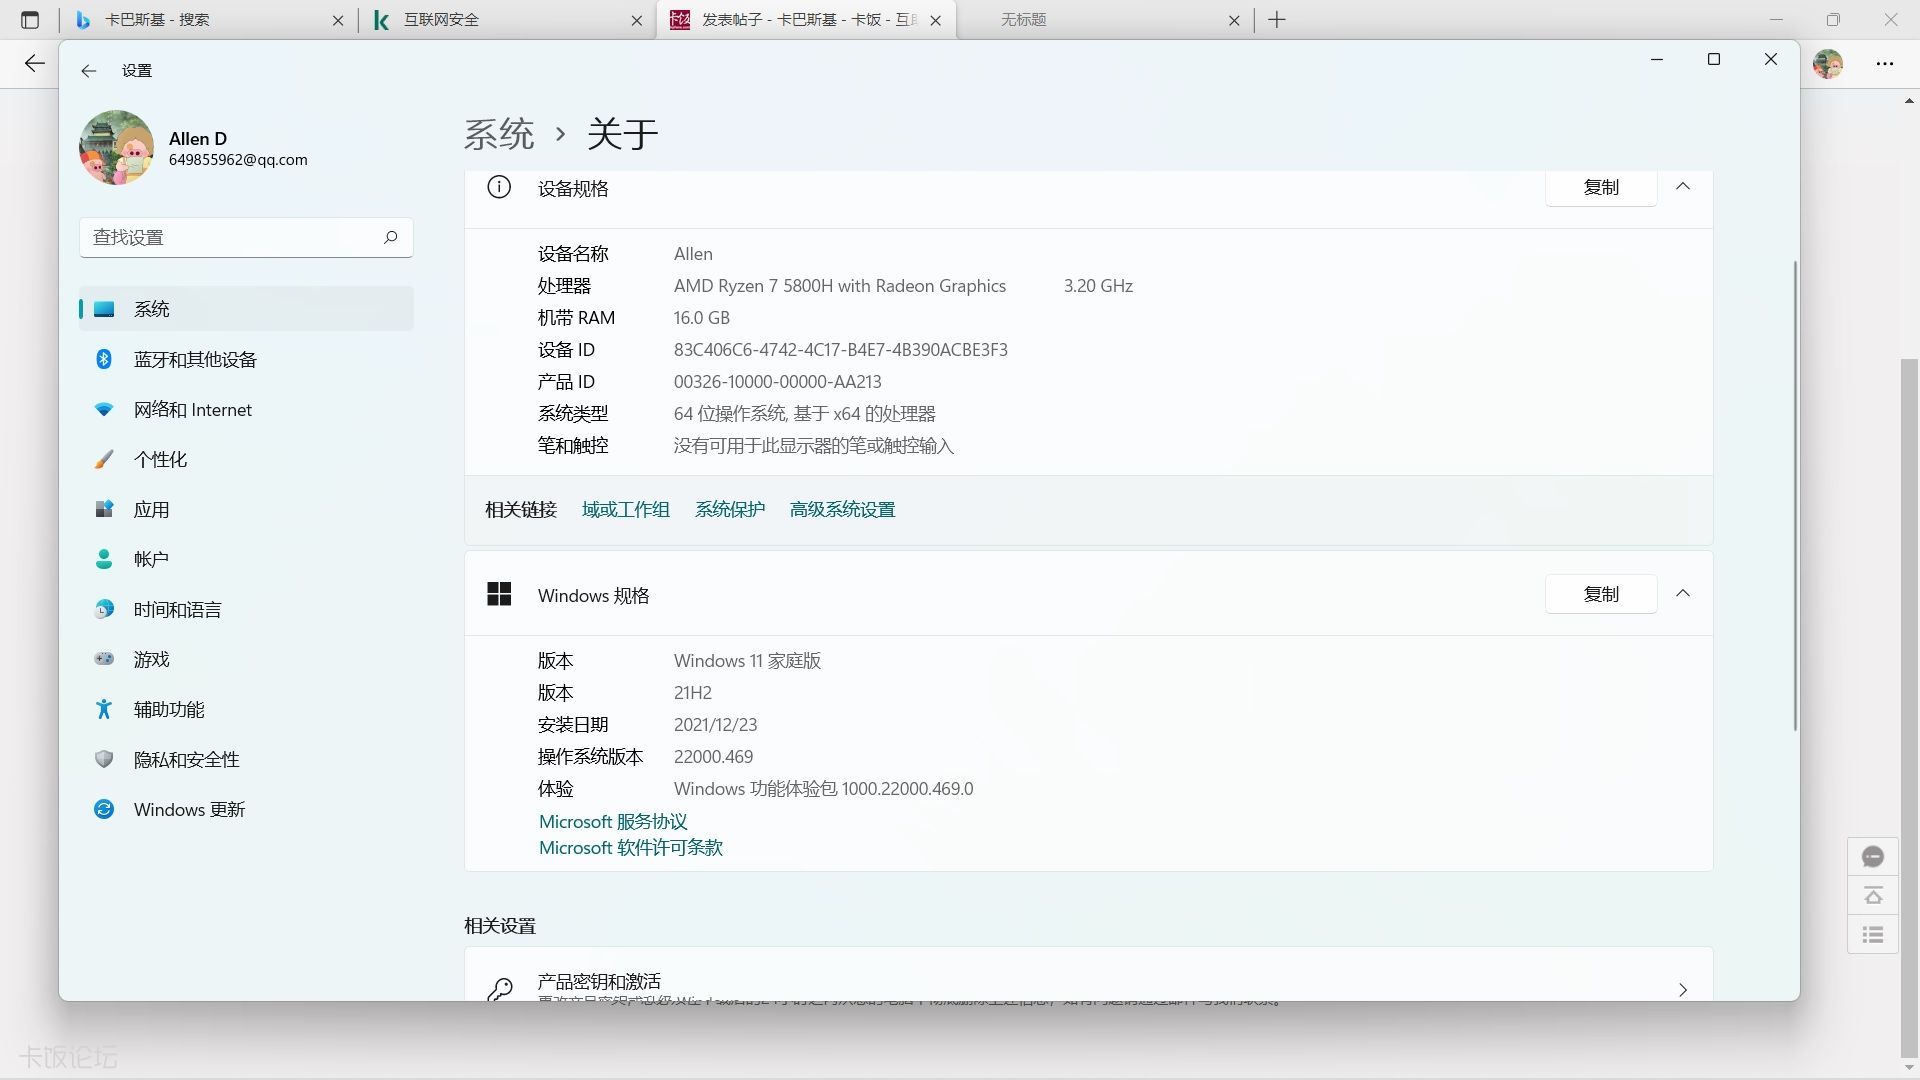Click browser scrollbar up arrow
The width and height of the screenshot is (1920, 1080).
1910,101
